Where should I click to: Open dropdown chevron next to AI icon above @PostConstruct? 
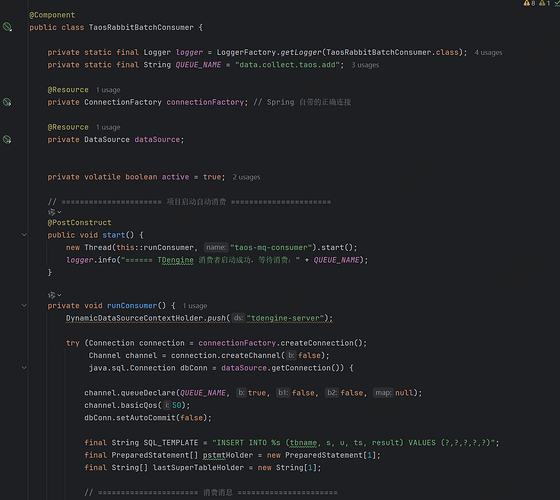pyautogui.click(x=59, y=212)
